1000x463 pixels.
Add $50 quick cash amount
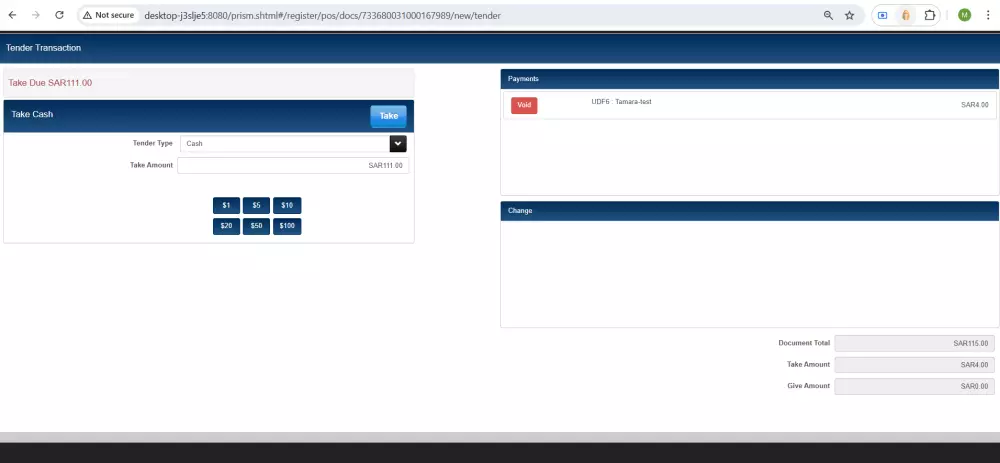[256, 226]
